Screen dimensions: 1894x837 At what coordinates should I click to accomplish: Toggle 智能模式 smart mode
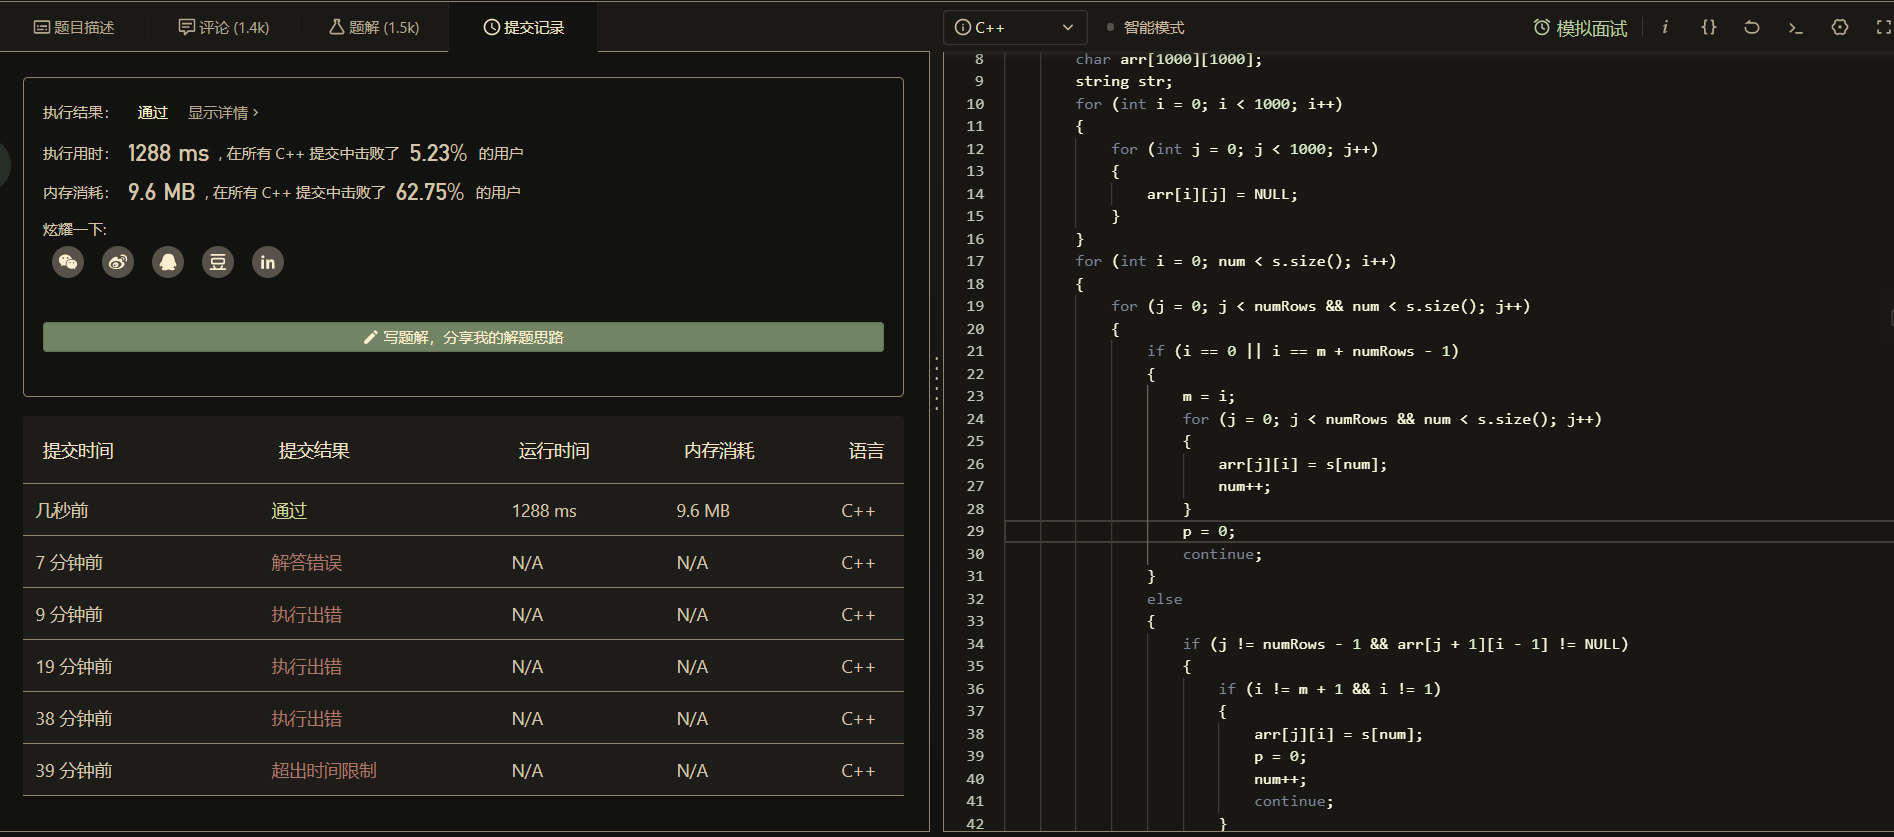pyautogui.click(x=1146, y=27)
